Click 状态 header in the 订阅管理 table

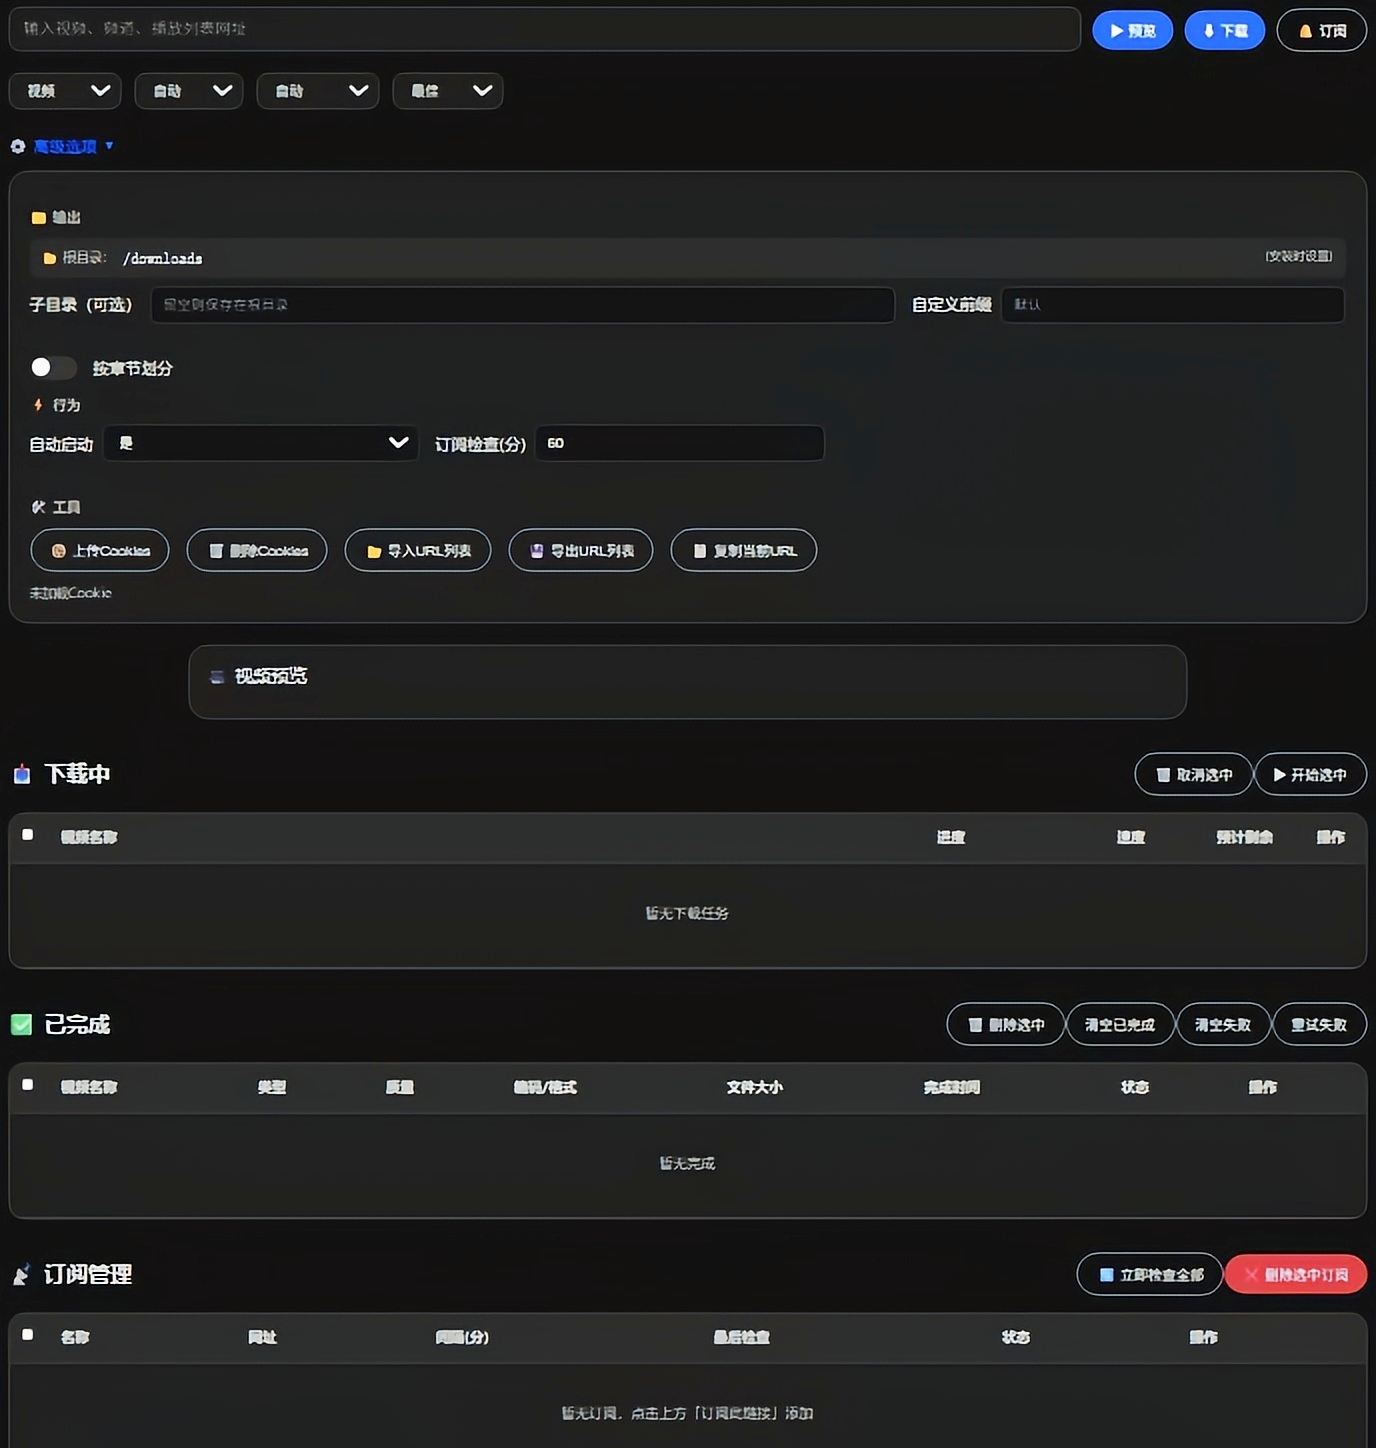pos(1016,1337)
